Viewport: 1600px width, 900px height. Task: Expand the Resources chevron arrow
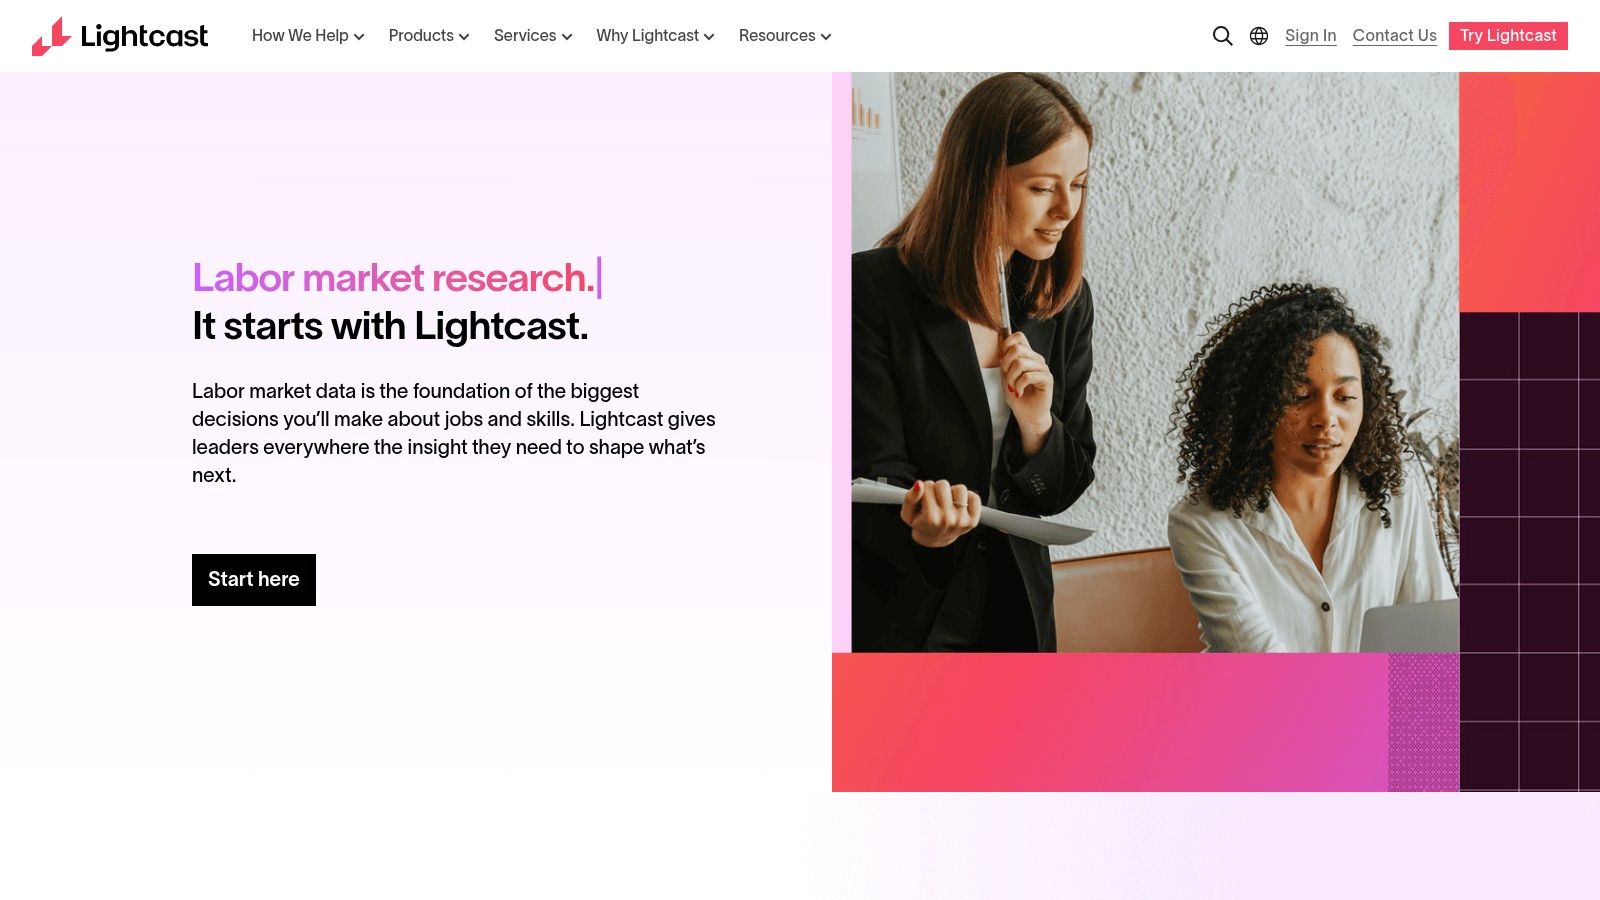826,37
